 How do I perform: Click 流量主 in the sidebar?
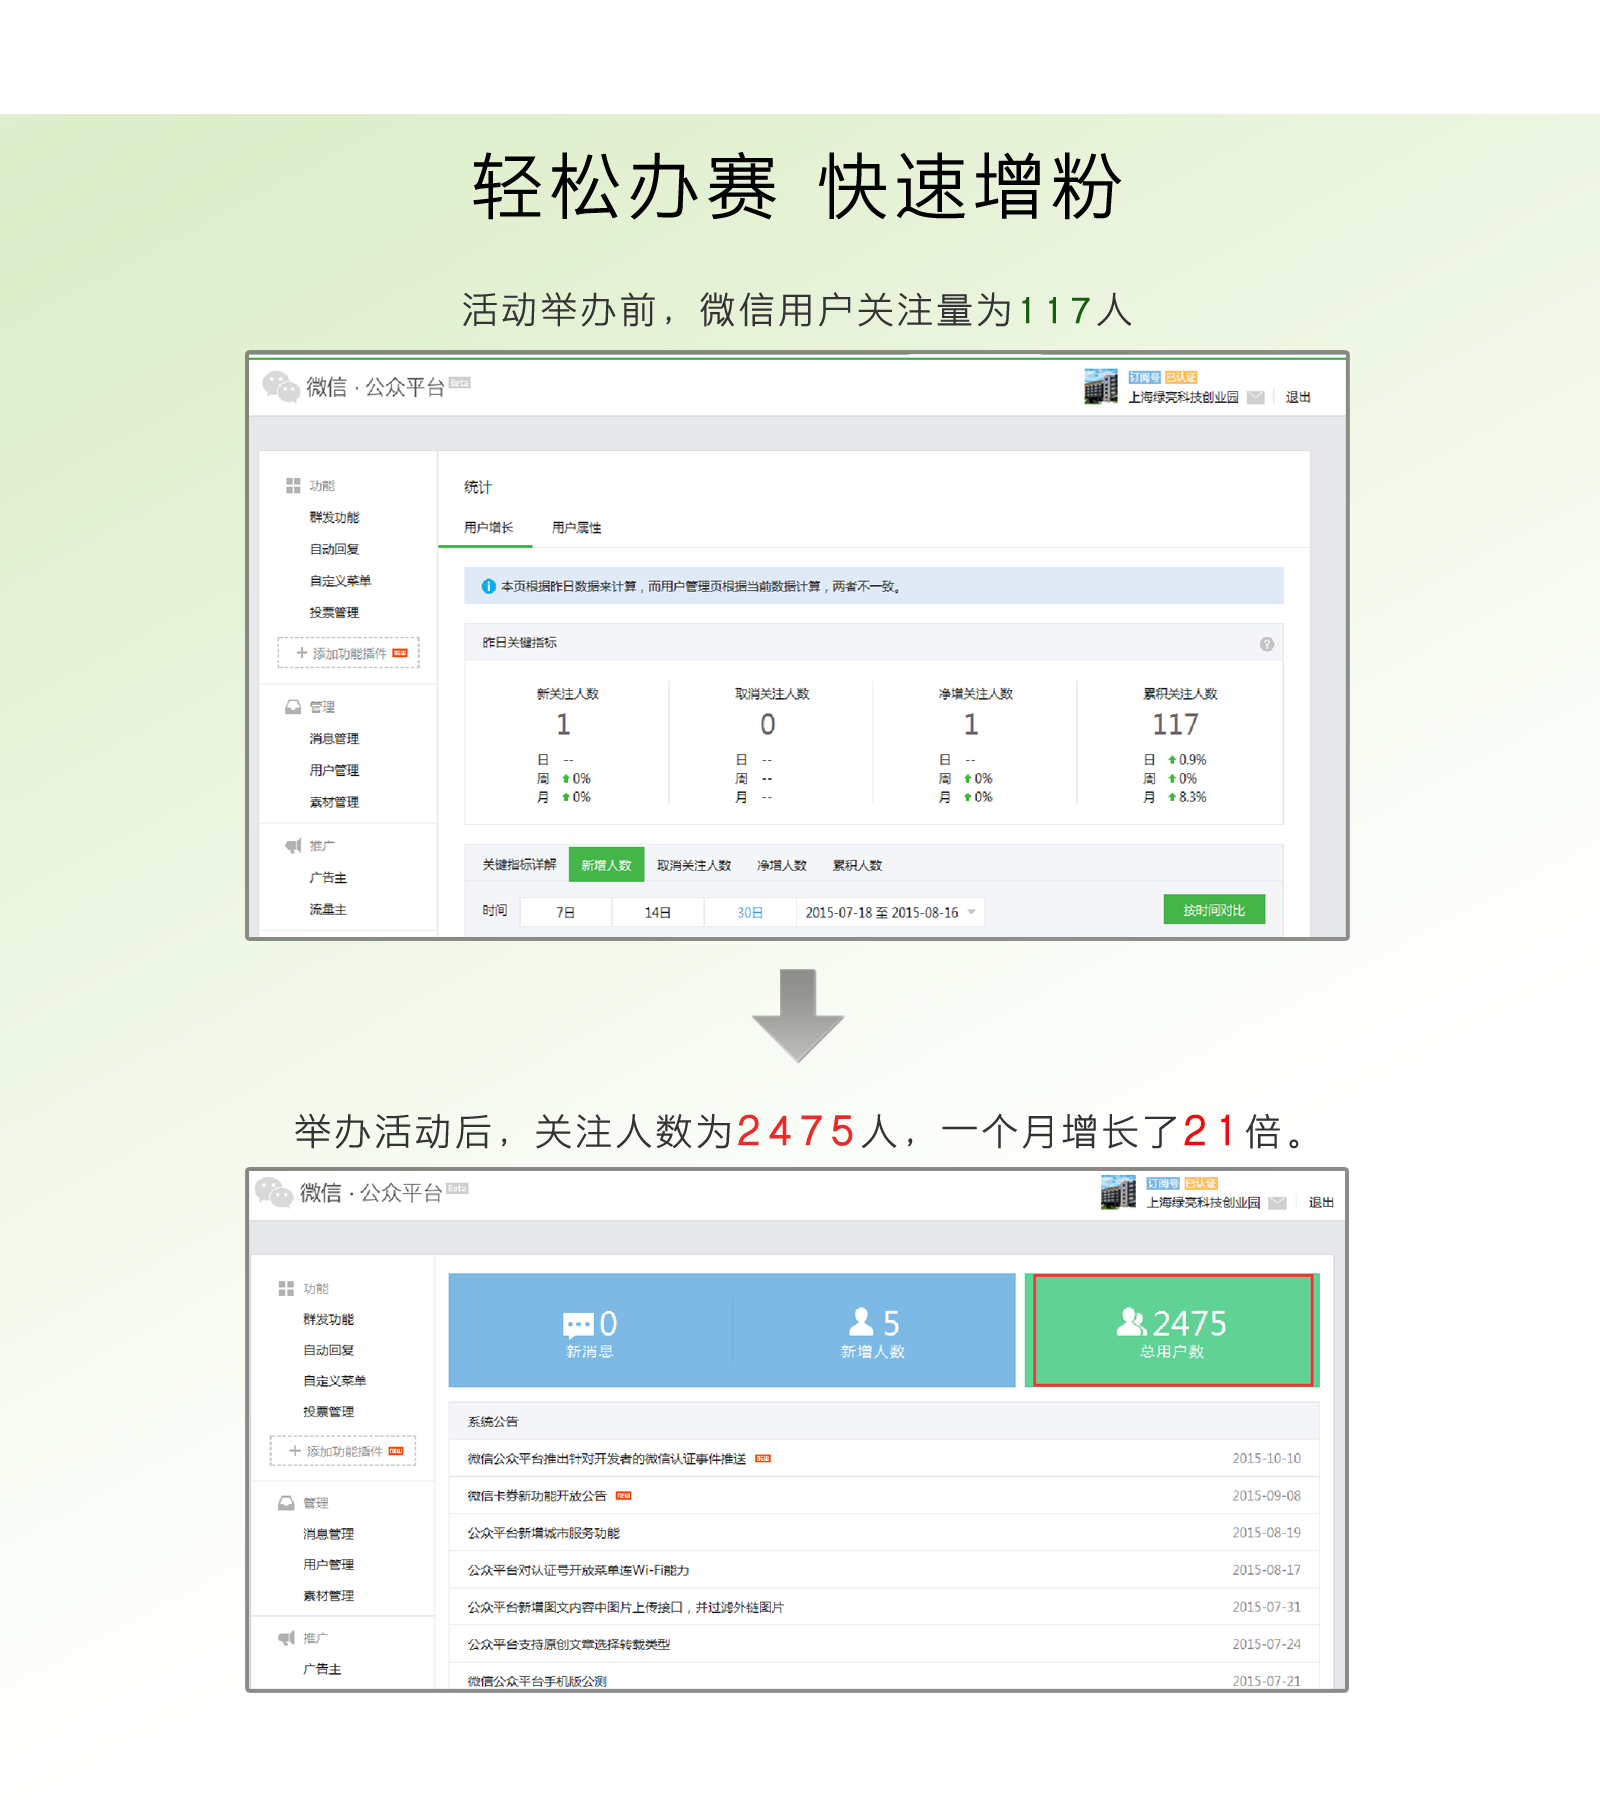click(328, 910)
